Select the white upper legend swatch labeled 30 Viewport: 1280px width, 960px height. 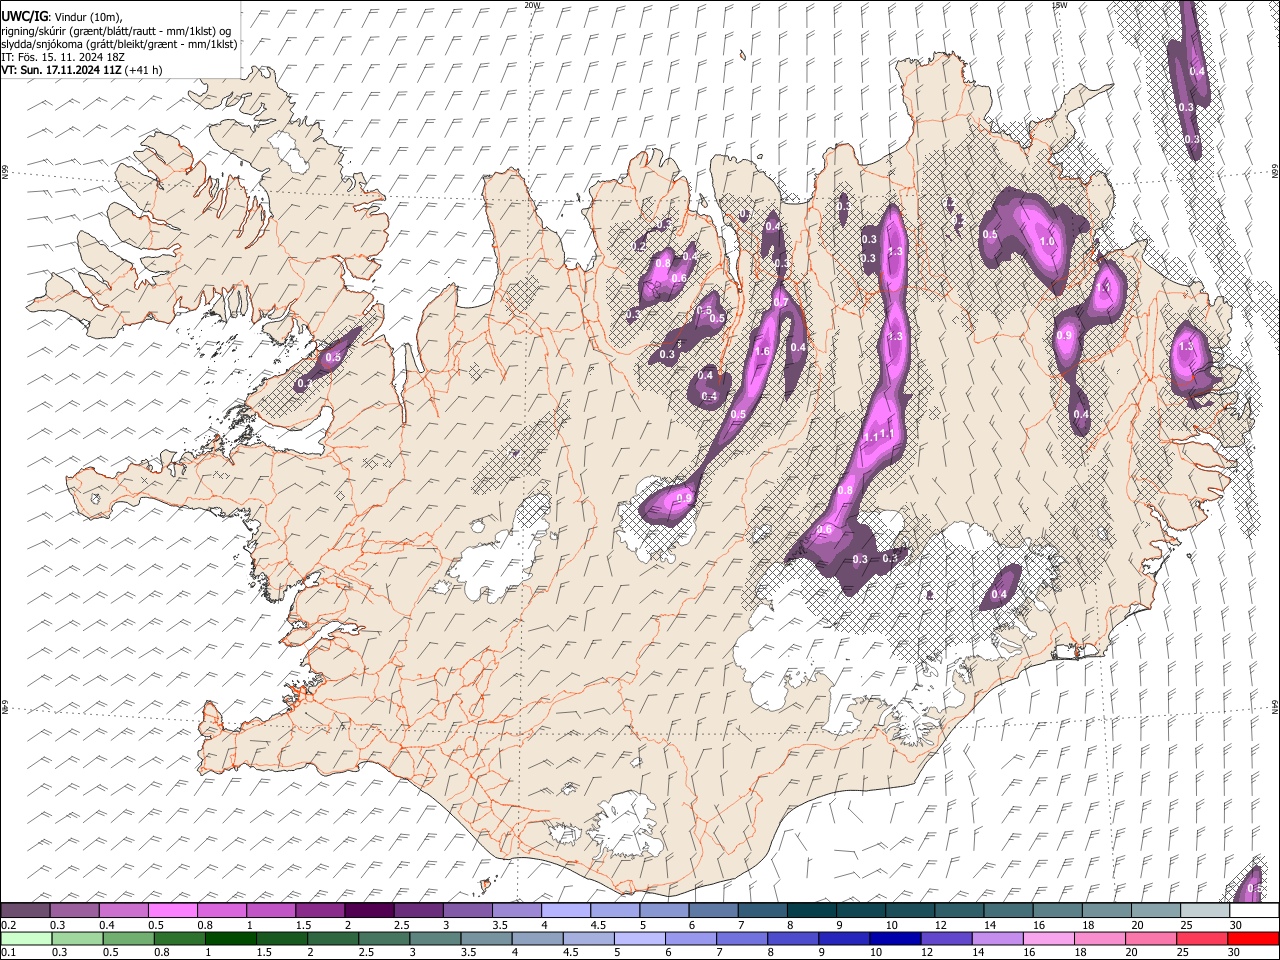pos(1254,910)
